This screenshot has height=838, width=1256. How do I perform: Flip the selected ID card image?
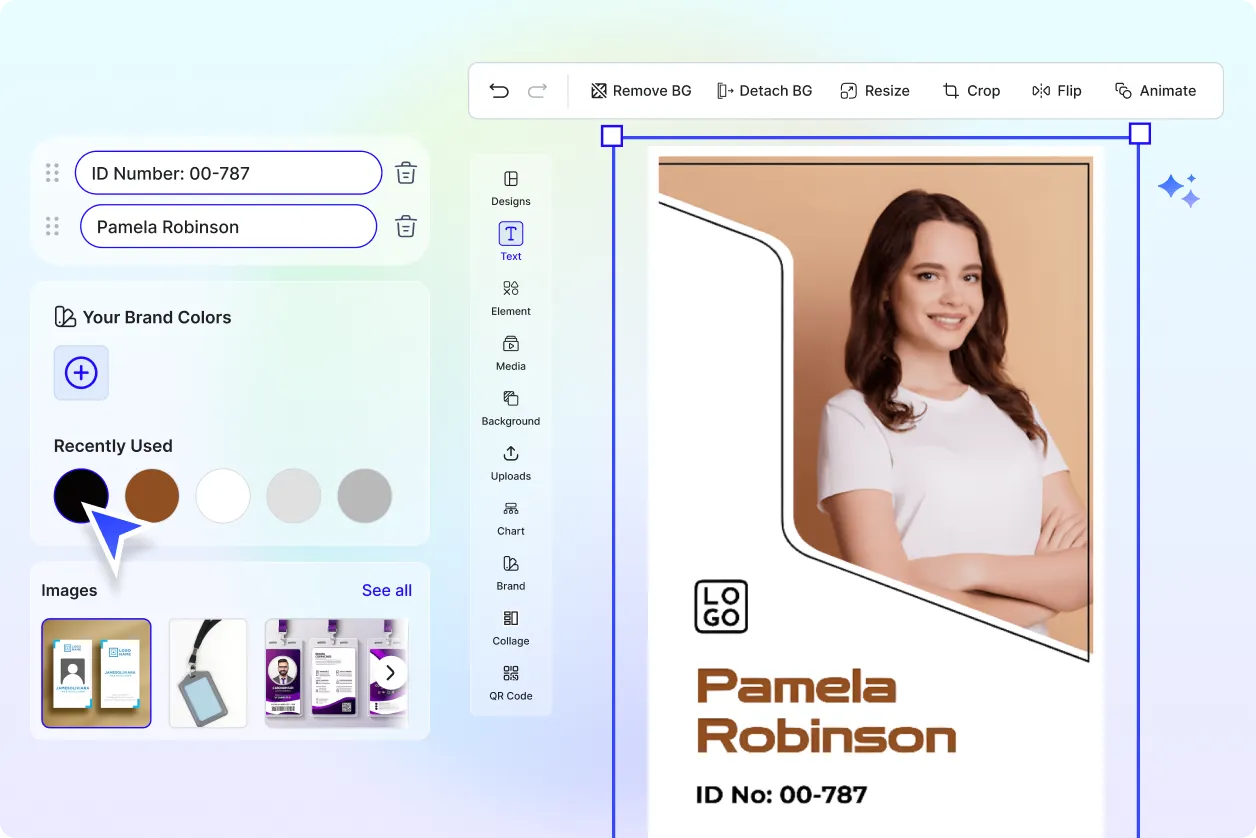tap(1057, 90)
